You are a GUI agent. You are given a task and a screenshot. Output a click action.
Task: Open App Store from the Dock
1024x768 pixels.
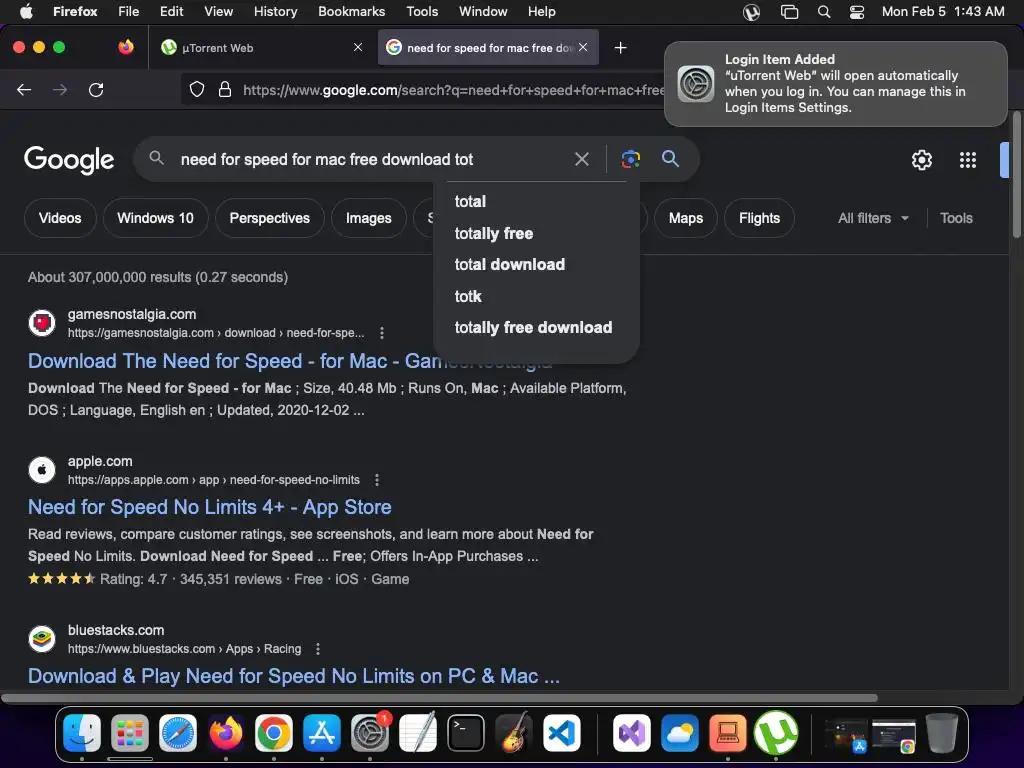[322, 733]
